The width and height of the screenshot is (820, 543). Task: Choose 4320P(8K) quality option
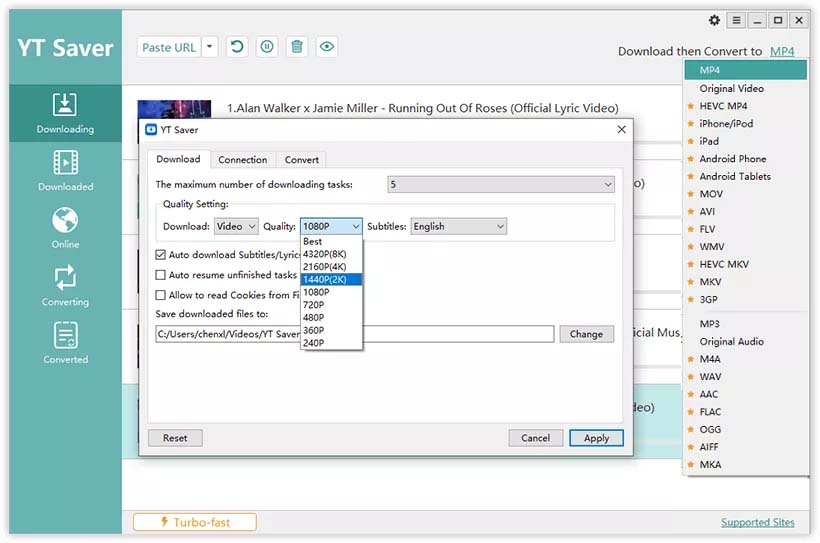pos(331,254)
